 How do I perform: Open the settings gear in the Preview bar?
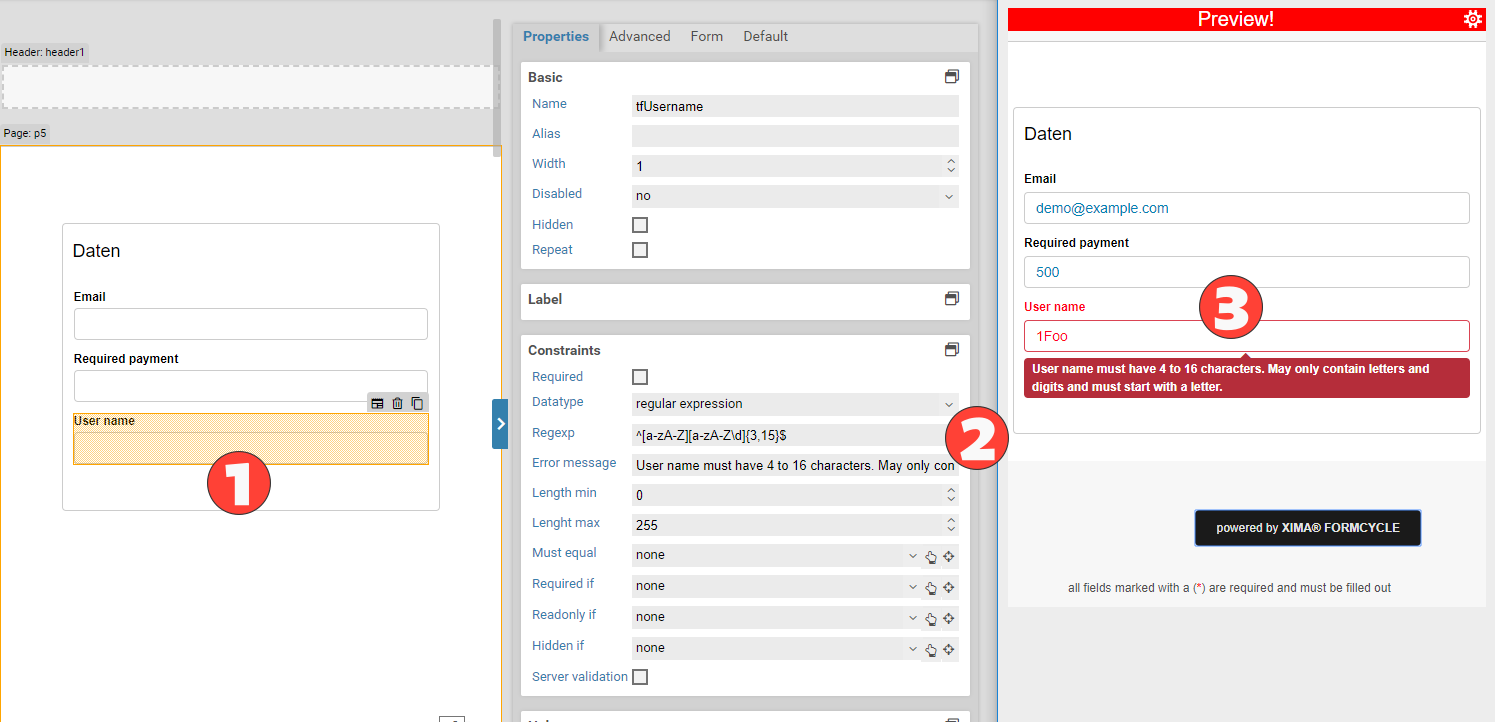1472,19
